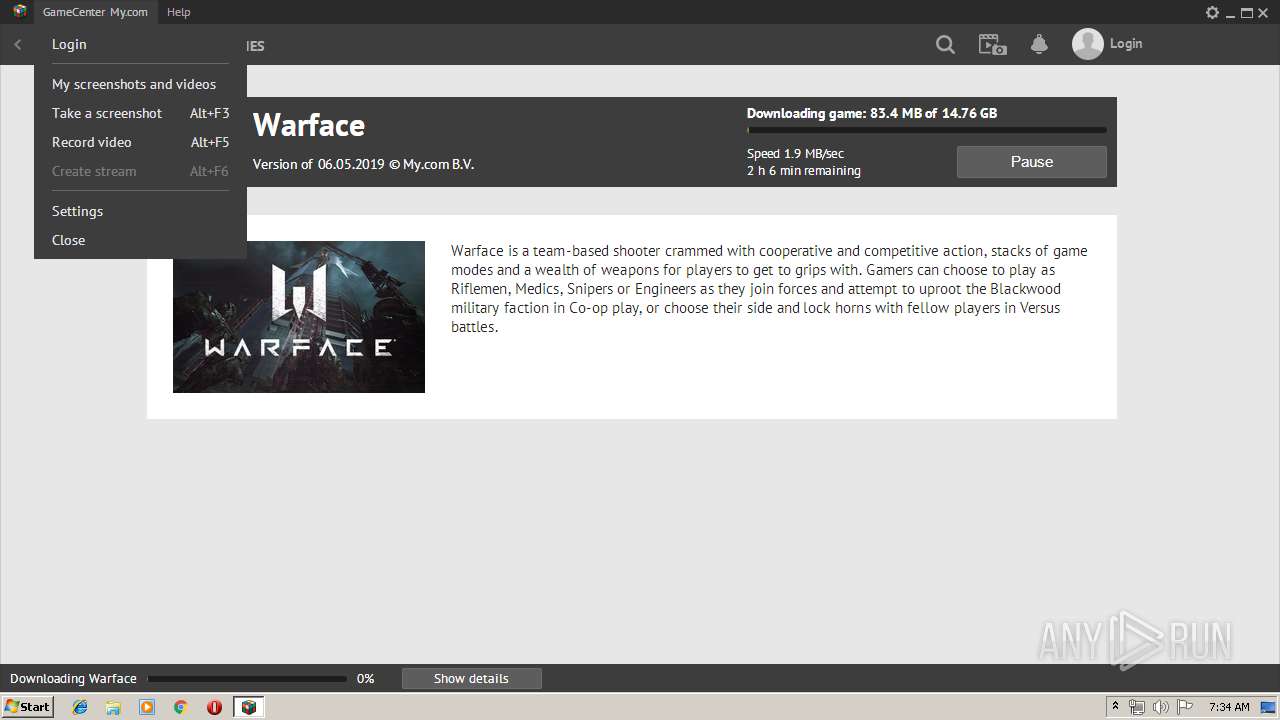1280x720 pixels.
Task: Click the bottom Downloading Warface progress bar
Action: tap(247, 678)
